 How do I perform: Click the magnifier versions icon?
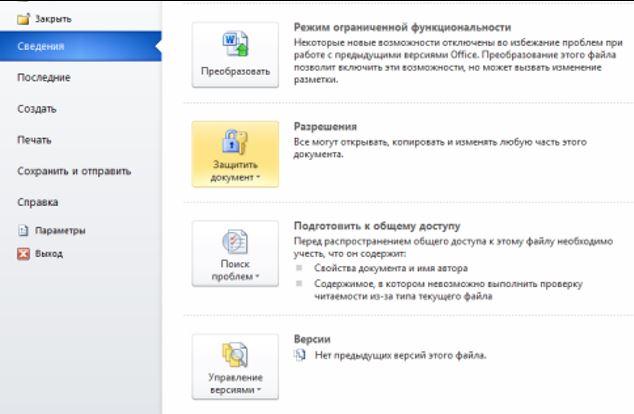235,355
